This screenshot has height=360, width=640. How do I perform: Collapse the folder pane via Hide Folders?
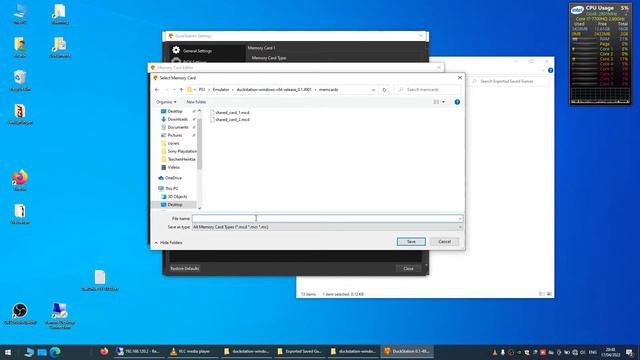[x=168, y=243]
